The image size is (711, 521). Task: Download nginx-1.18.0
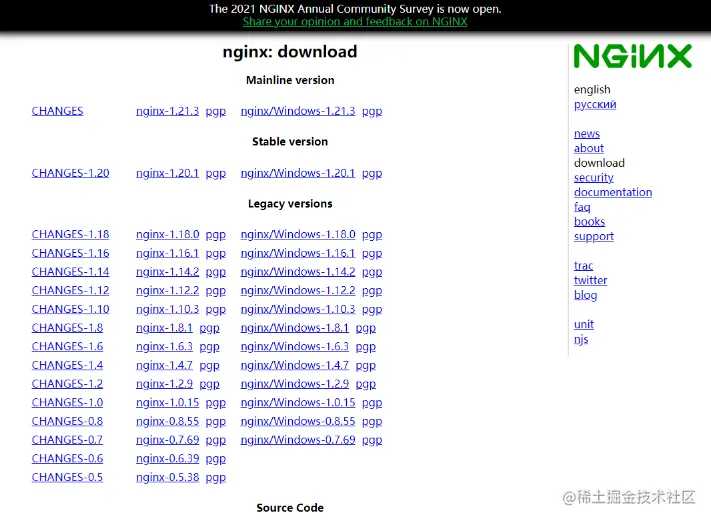click(167, 234)
